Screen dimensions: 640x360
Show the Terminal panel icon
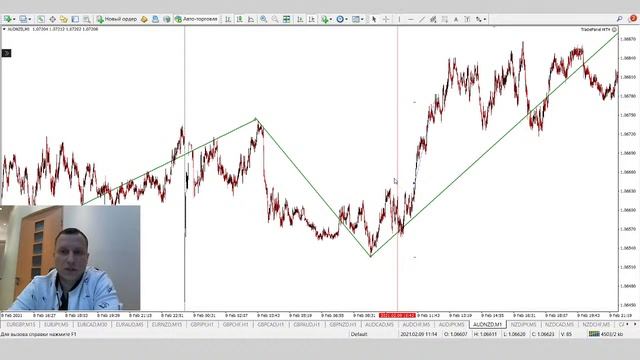click(75, 19)
